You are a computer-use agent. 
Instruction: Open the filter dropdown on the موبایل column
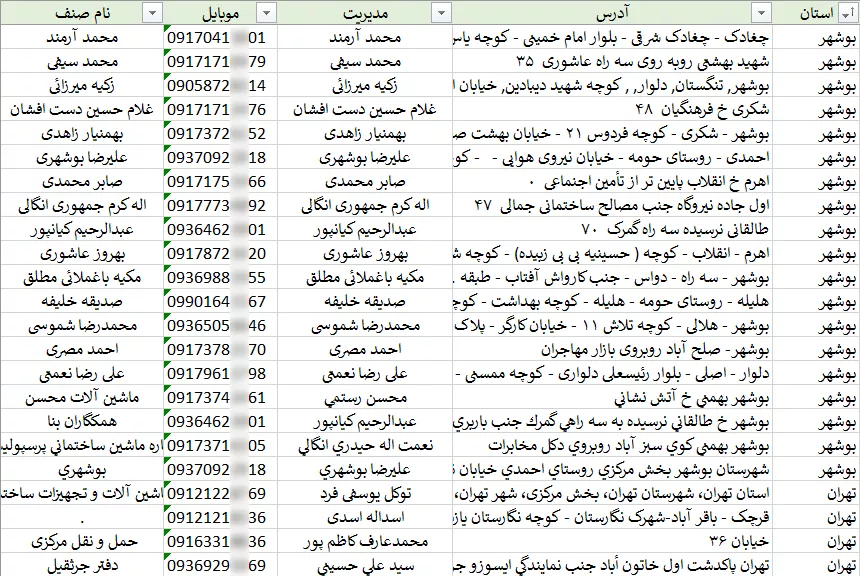267,13
